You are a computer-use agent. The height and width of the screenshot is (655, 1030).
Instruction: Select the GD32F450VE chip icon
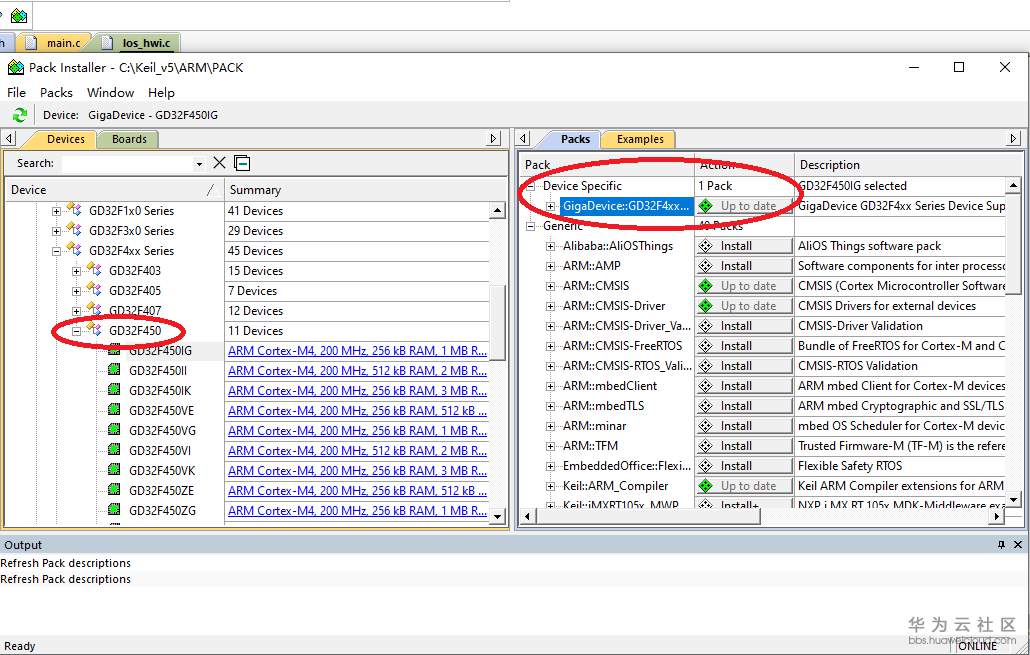(114, 410)
